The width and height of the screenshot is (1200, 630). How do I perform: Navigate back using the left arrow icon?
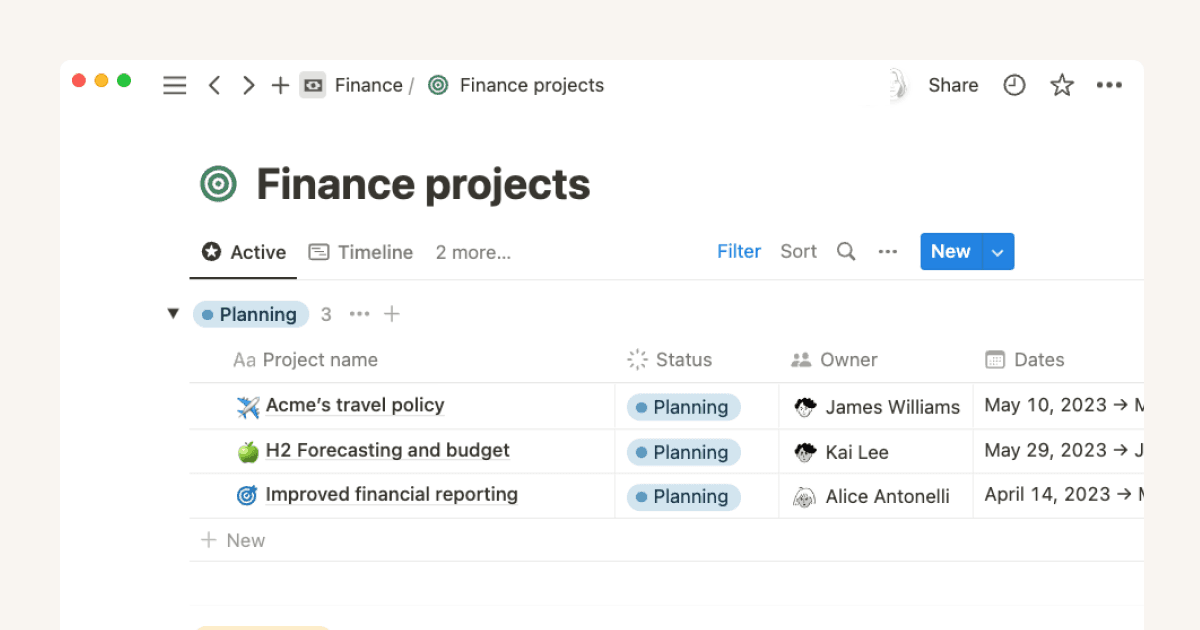(x=214, y=85)
